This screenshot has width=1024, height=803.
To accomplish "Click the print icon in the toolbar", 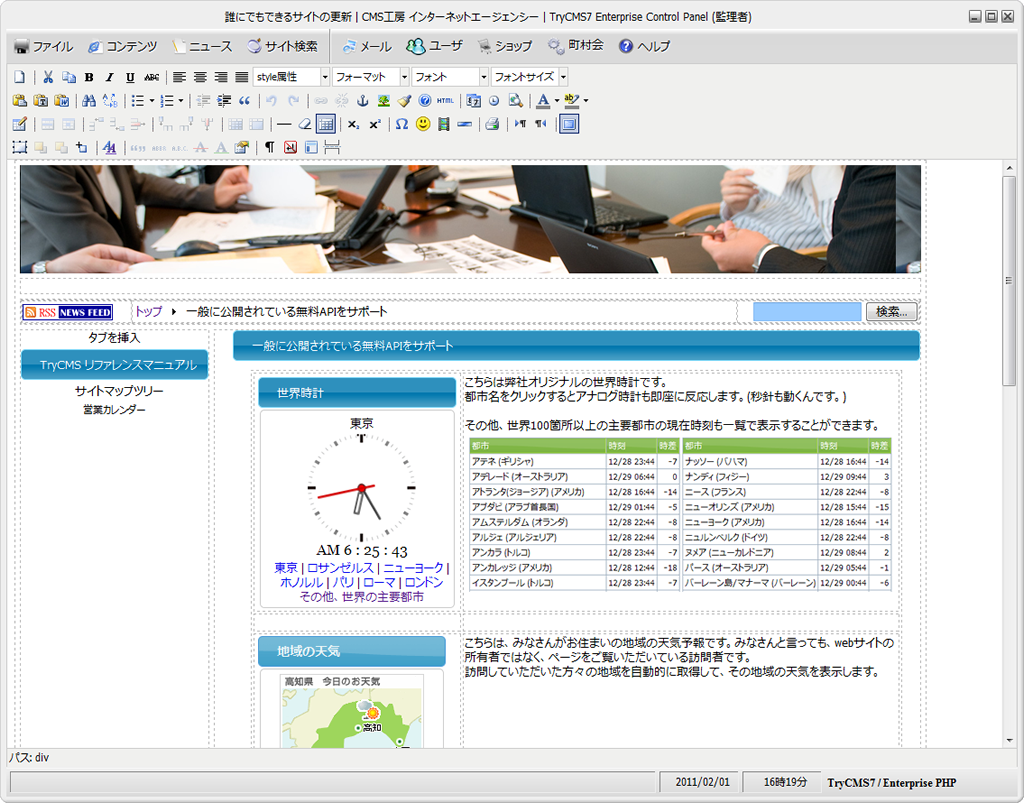I will click(x=491, y=125).
